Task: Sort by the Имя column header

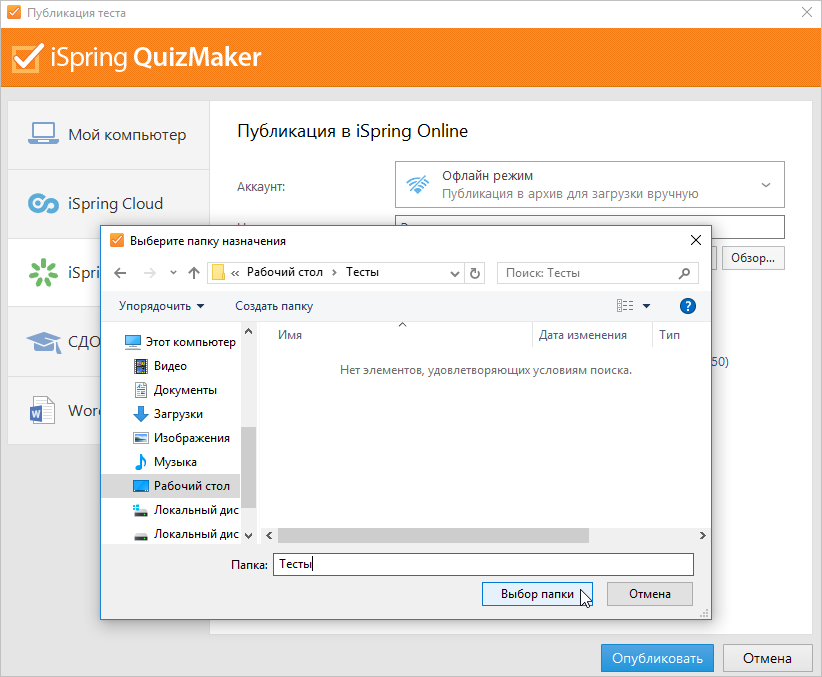Action: coord(290,335)
